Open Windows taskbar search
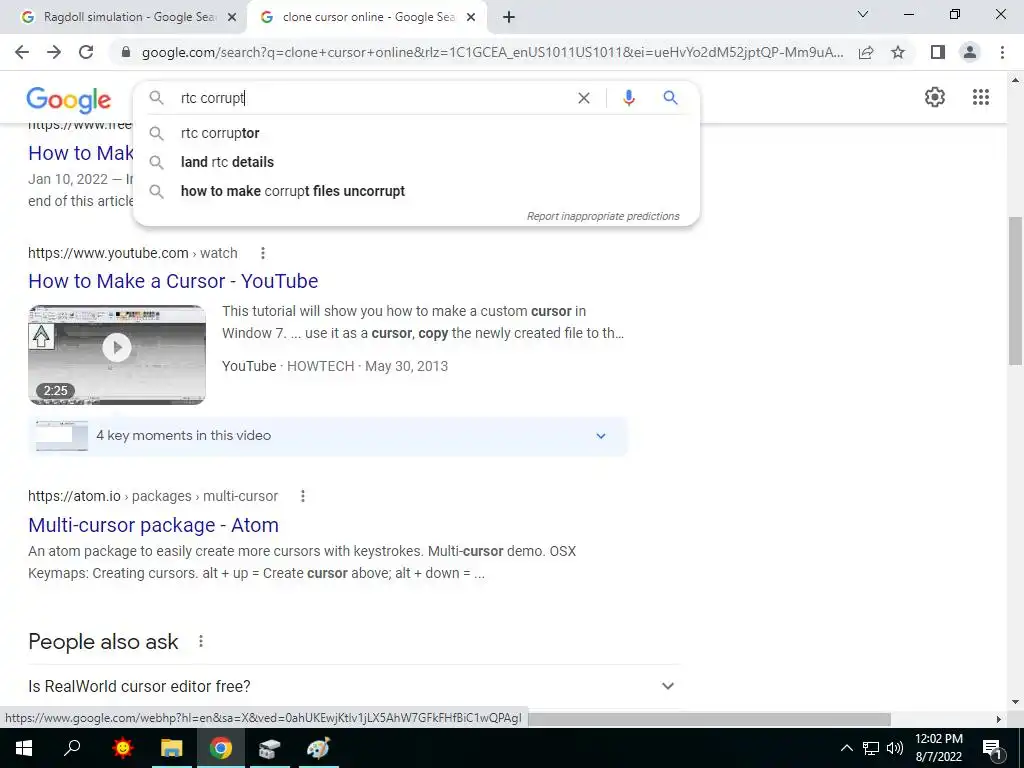The image size is (1024, 768). coord(72,748)
